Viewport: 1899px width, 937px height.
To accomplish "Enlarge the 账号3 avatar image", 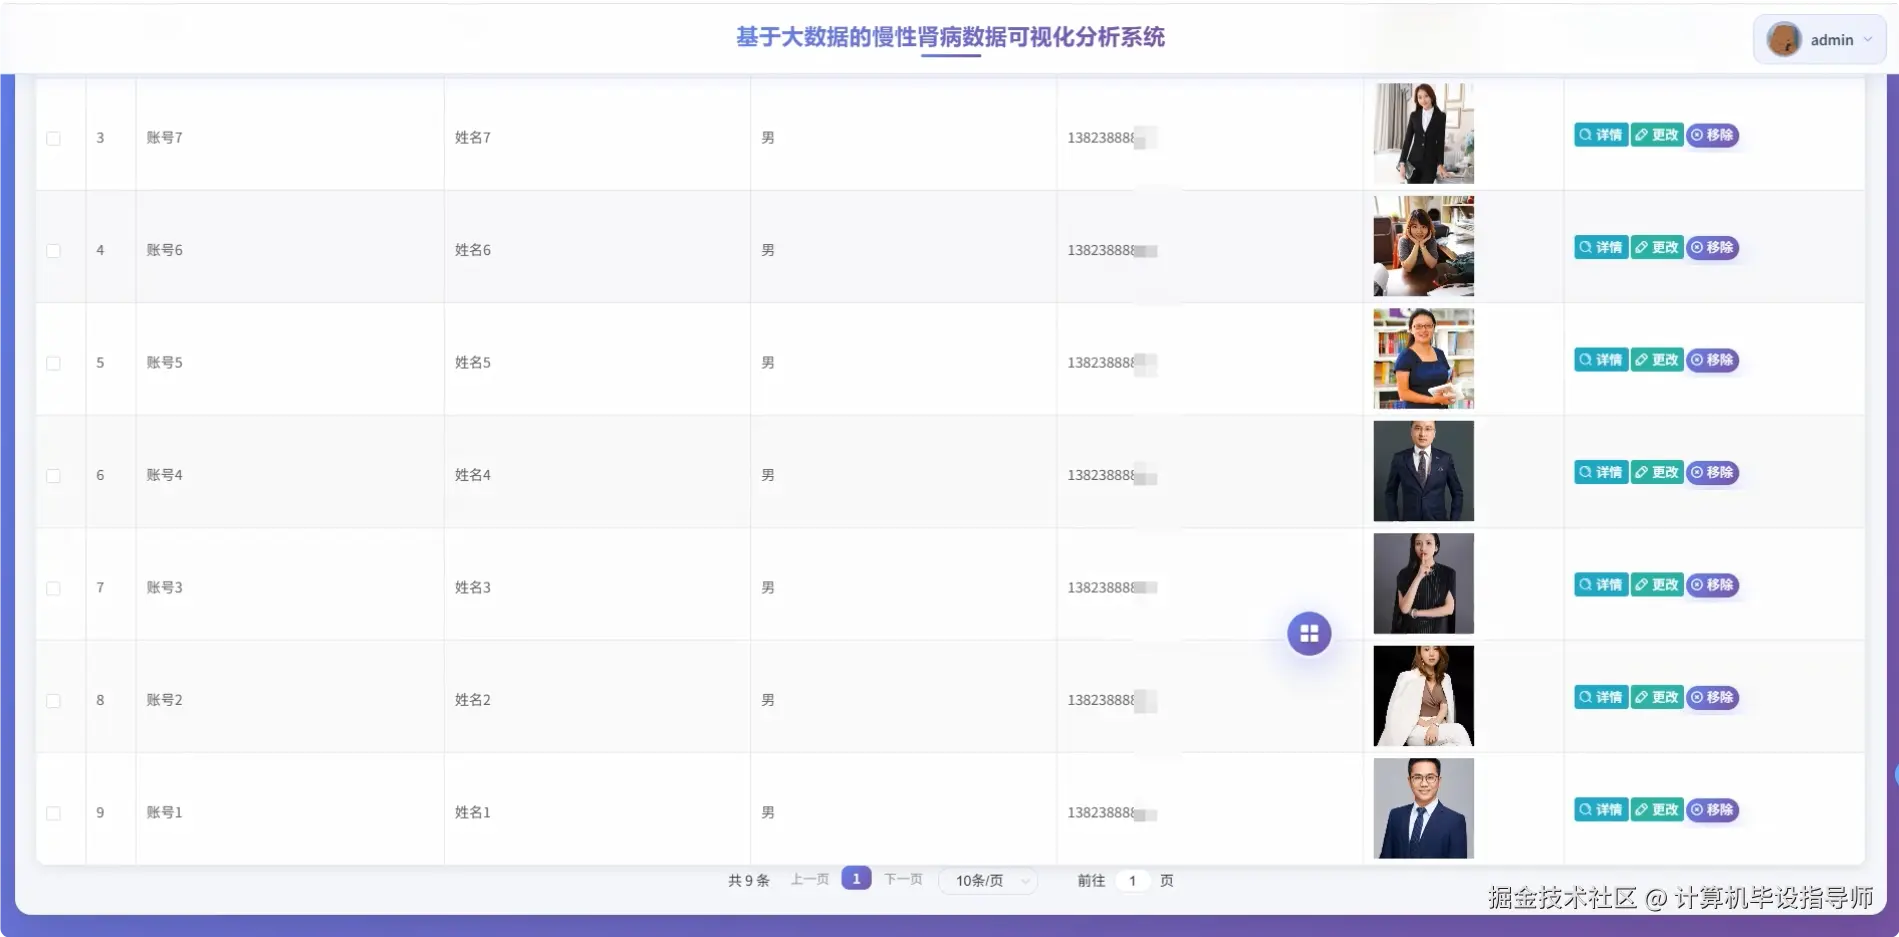I will [1424, 583].
